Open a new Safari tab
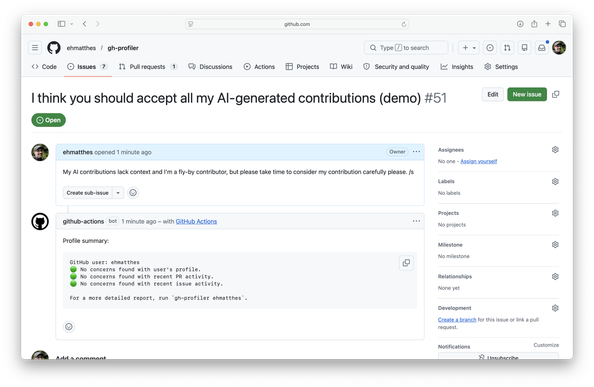The width and height of the screenshot is (594, 387). [x=548, y=24]
